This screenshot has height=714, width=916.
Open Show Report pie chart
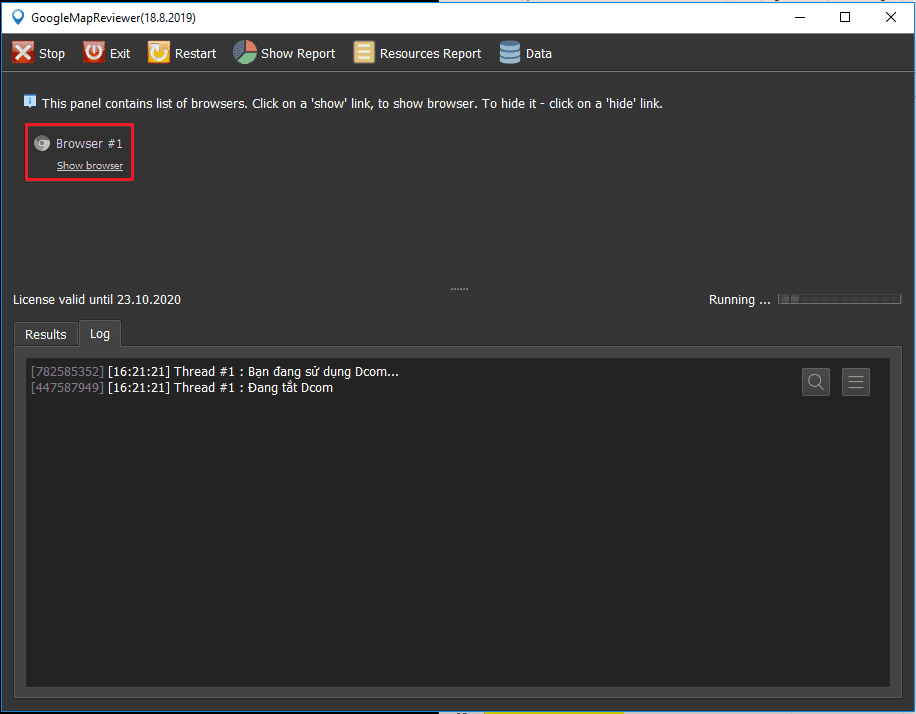pos(245,53)
